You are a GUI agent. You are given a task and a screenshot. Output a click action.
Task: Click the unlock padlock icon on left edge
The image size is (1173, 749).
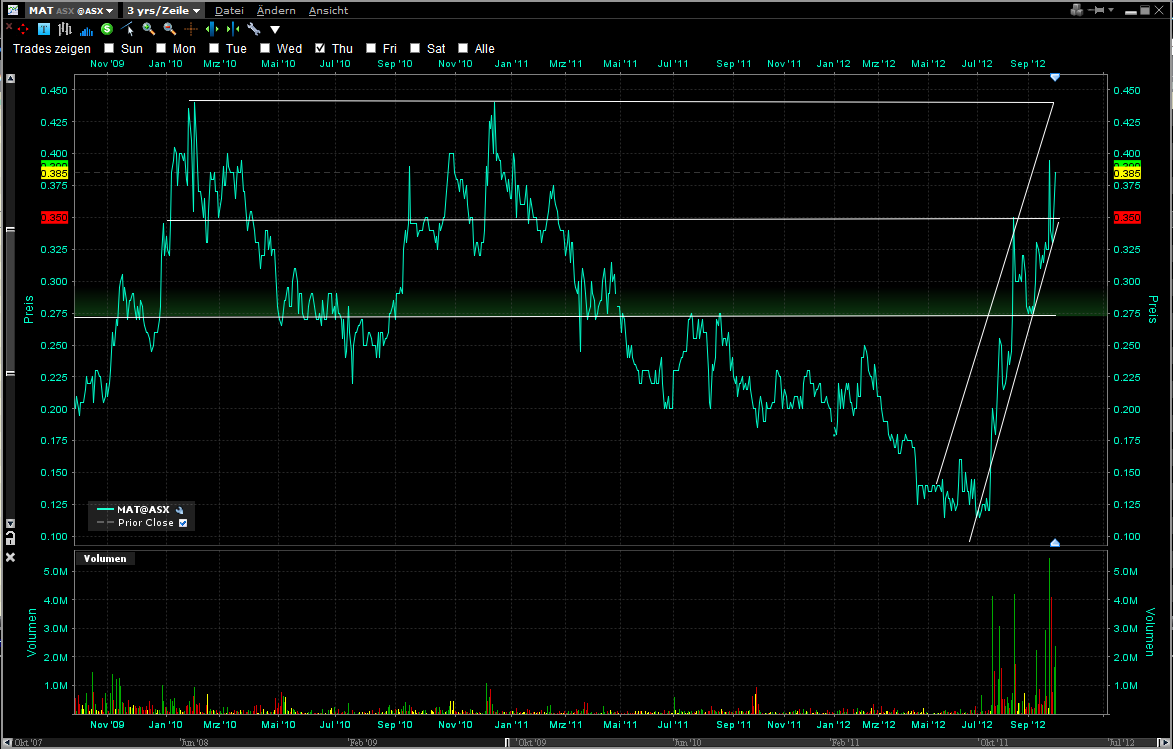coord(10,539)
